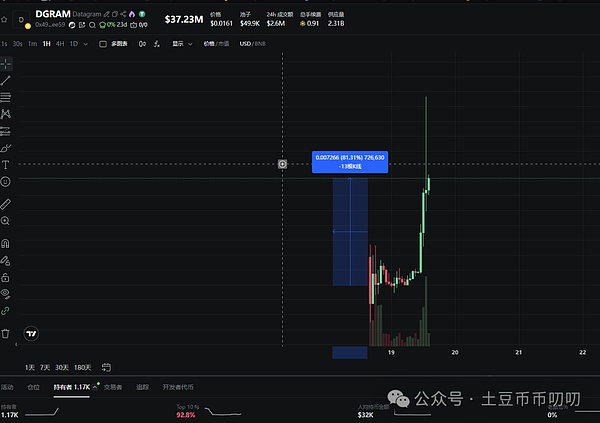This screenshot has height=423, width=600.
Task: Set chart range to 30天
Action: click(x=62, y=367)
